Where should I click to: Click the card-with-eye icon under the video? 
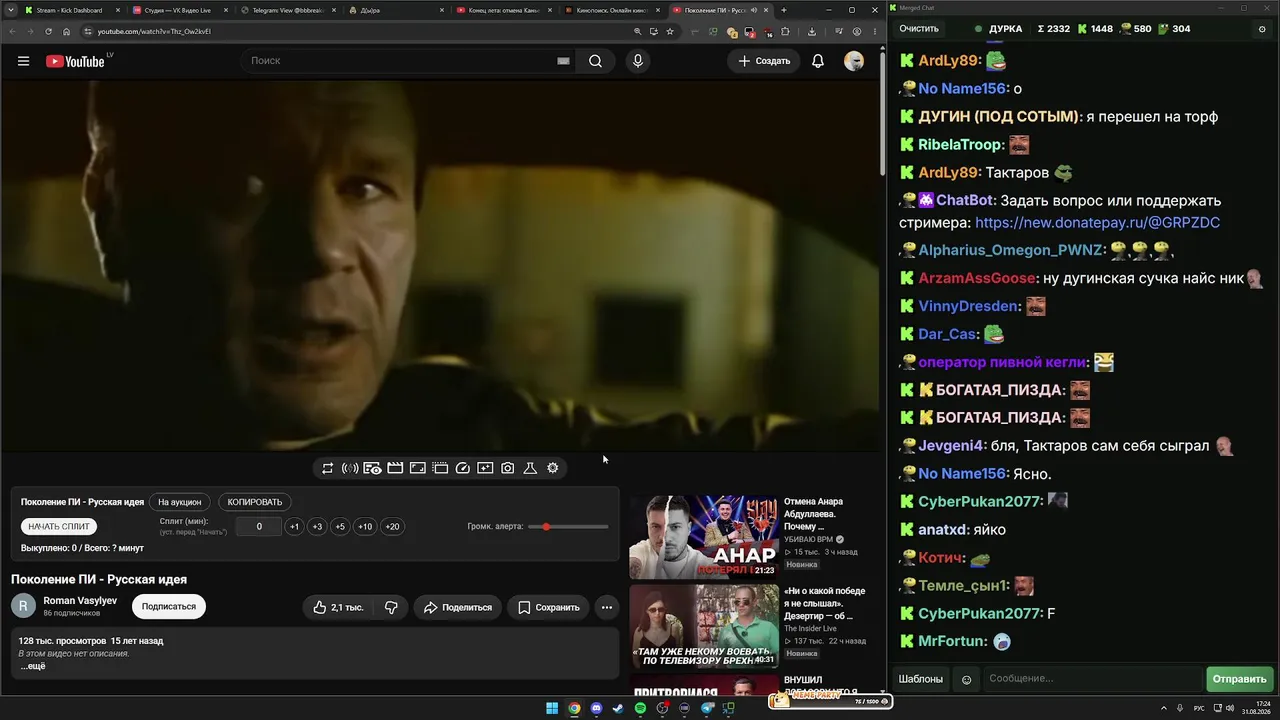pos(372,468)
